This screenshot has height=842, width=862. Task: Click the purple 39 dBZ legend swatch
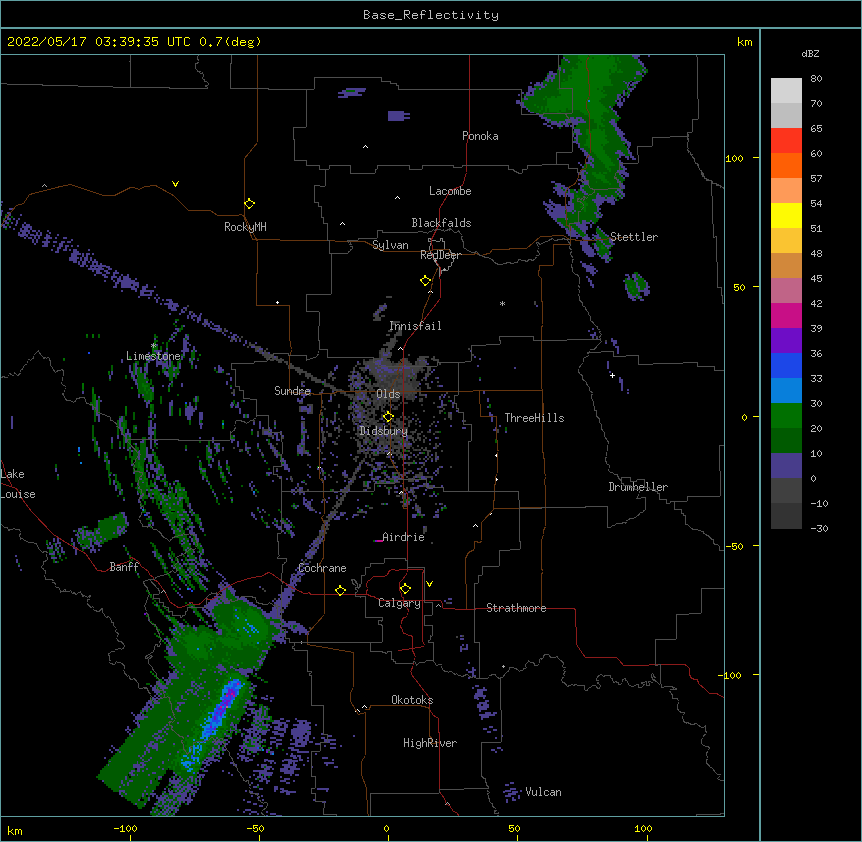point(786,341)
